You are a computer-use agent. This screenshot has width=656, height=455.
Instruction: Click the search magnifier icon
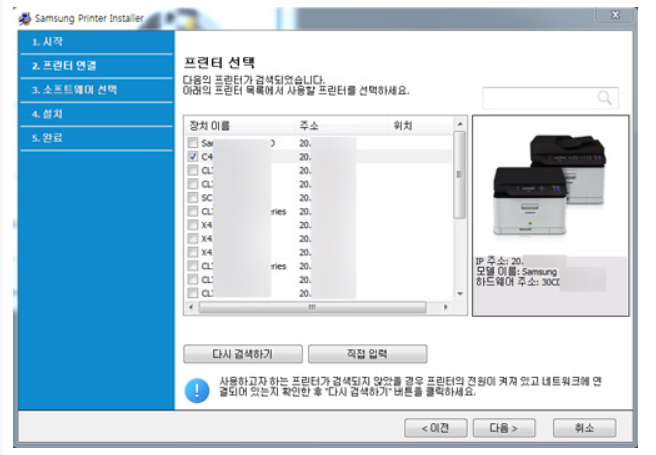tap(604, 98)
